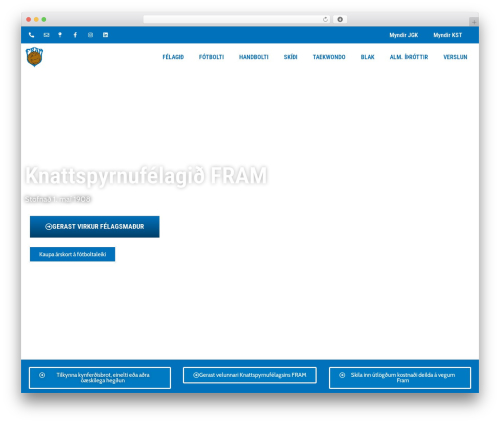Click the Kaupa árskort á fótboltaleiki button

[x=72, y=254]
